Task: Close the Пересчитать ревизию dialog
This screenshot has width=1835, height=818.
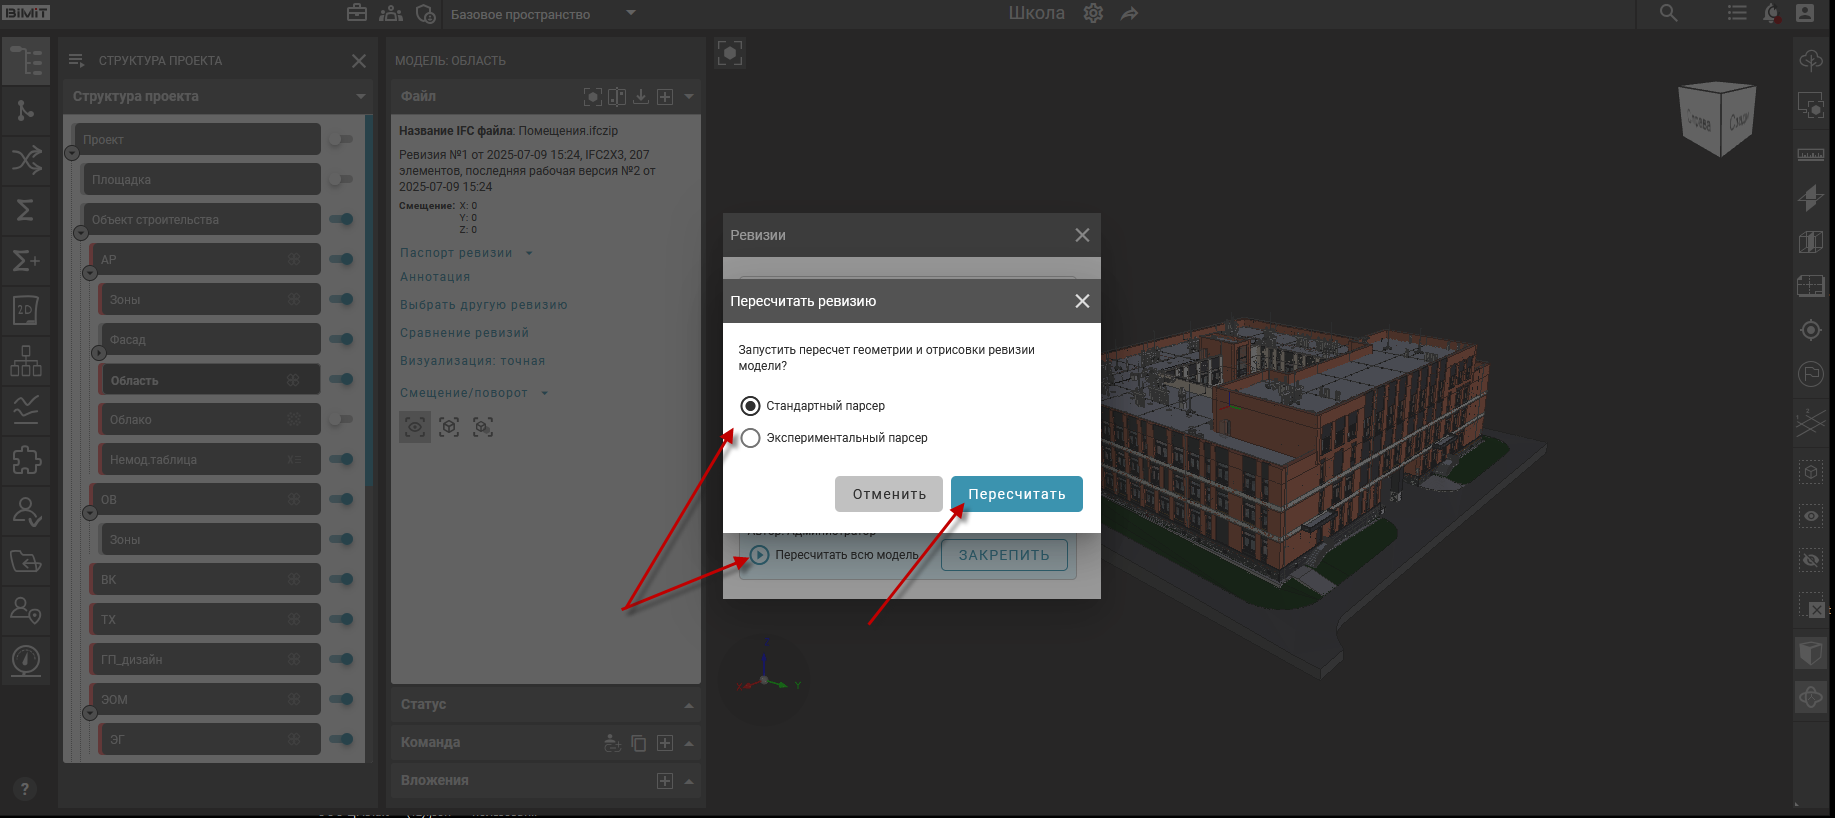Action: point(1082,301)
